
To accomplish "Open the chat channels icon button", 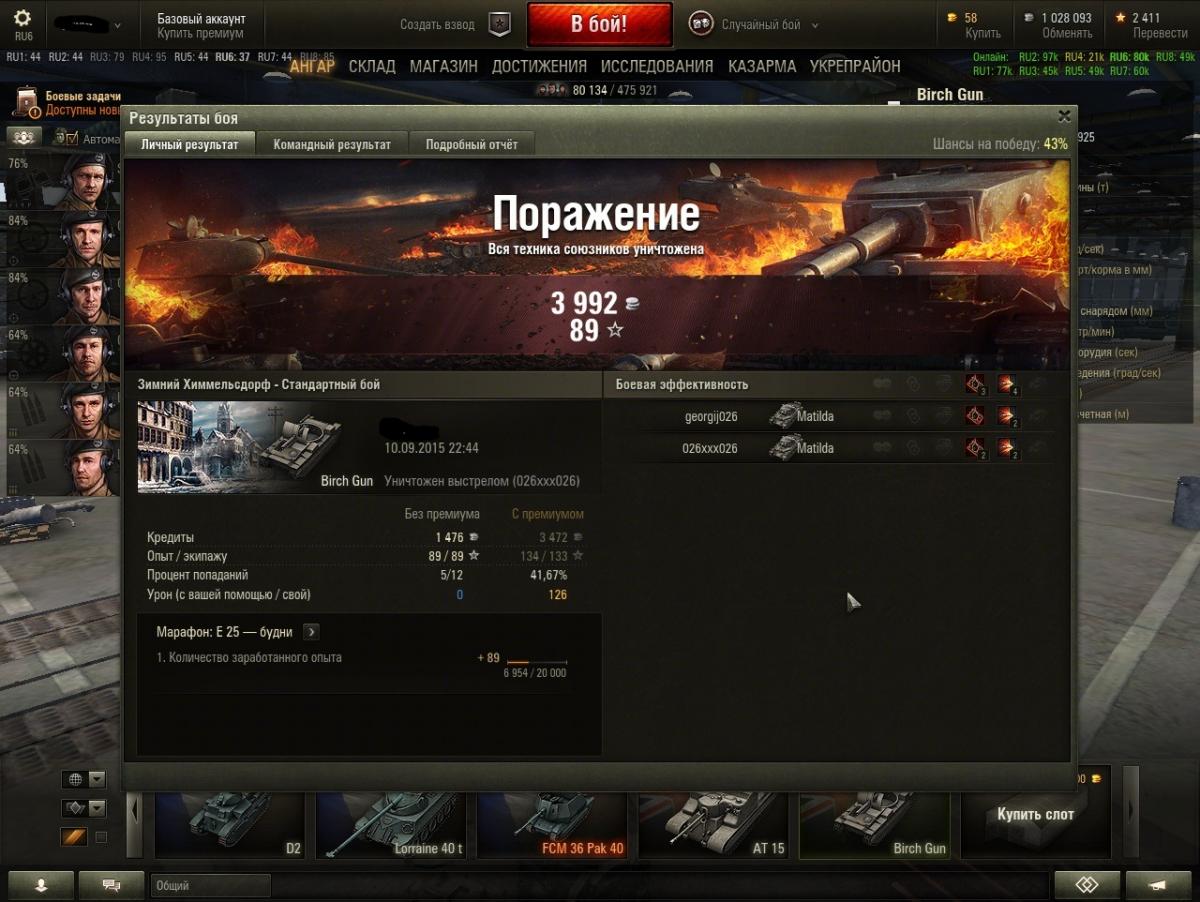I will point(111,884).
